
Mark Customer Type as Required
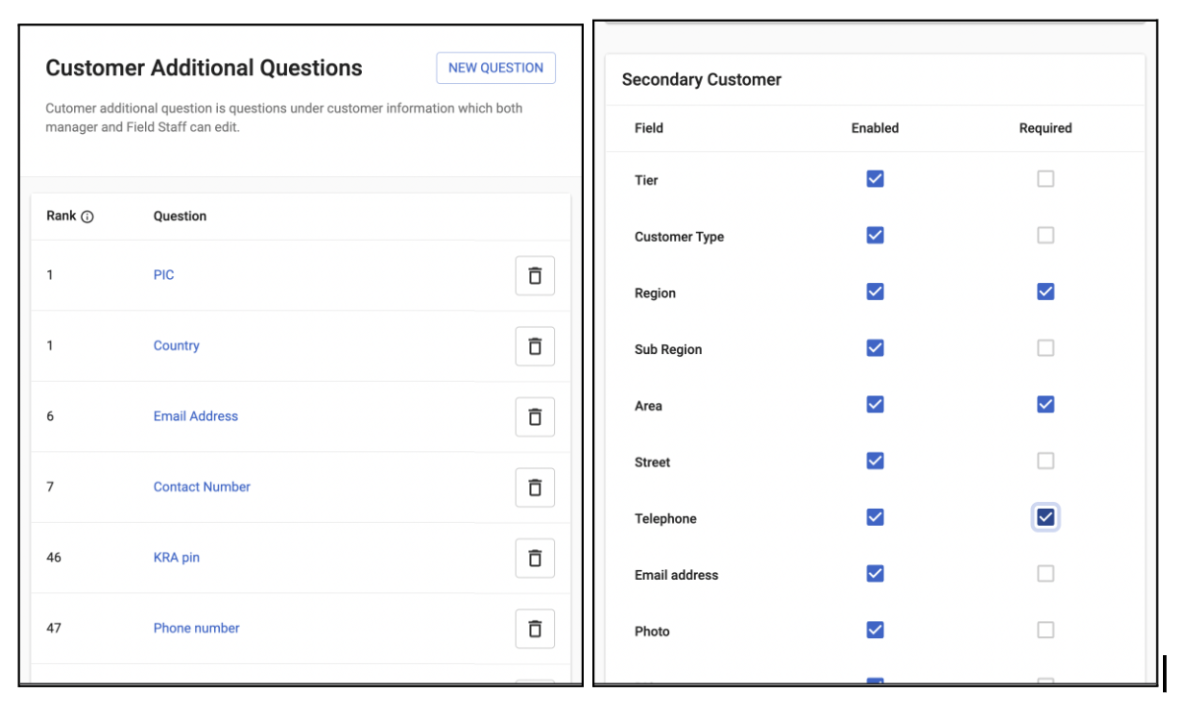click(x=1045, y=236)
